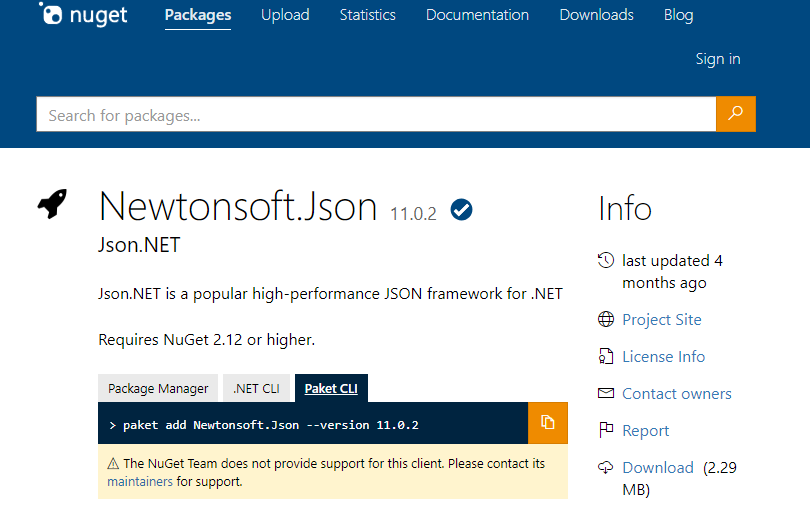Click the Contact owners link
810x522 pixels.
(x=677, y=394)
